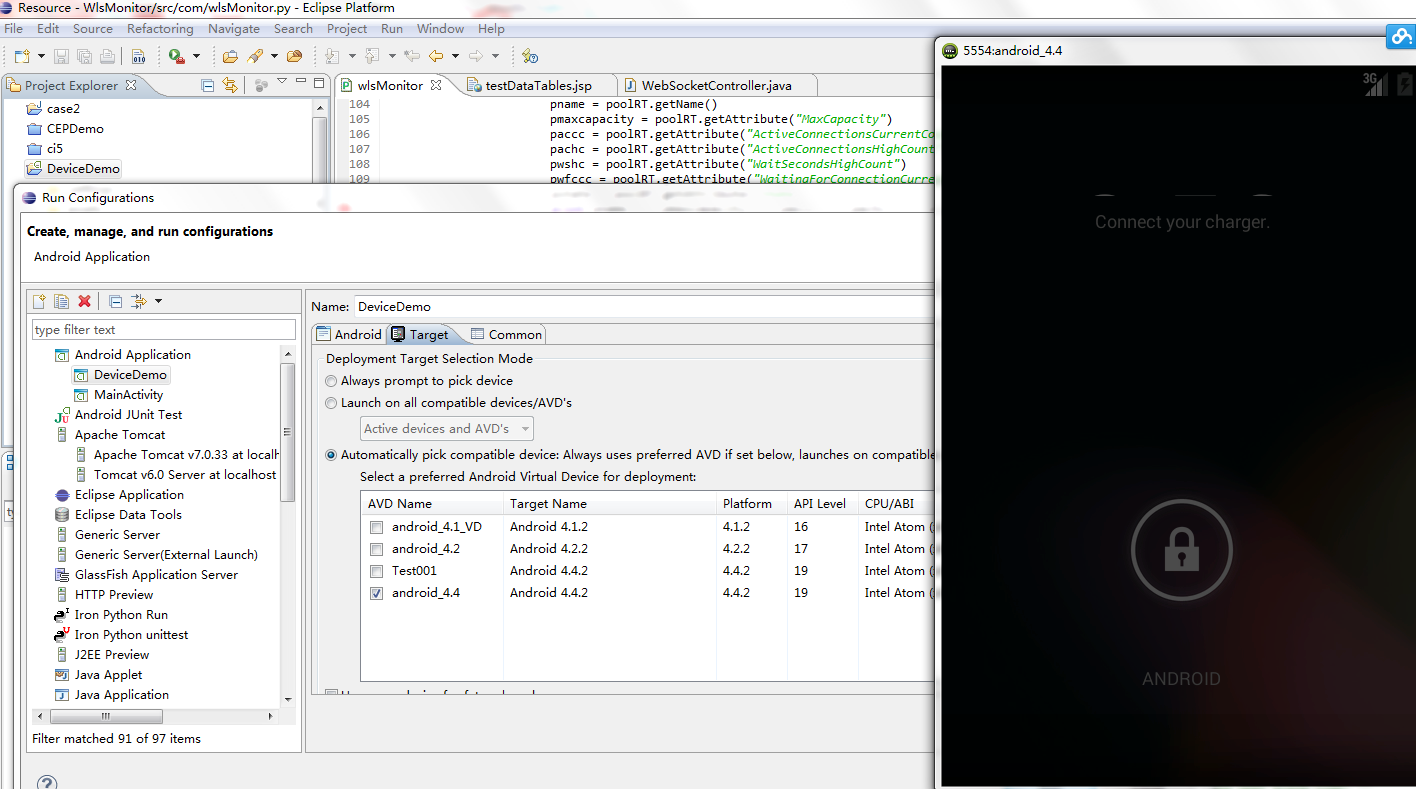Click New launch configuration icon
The height and width of the screenshot is (789, 1416).
tap(40, 301)
